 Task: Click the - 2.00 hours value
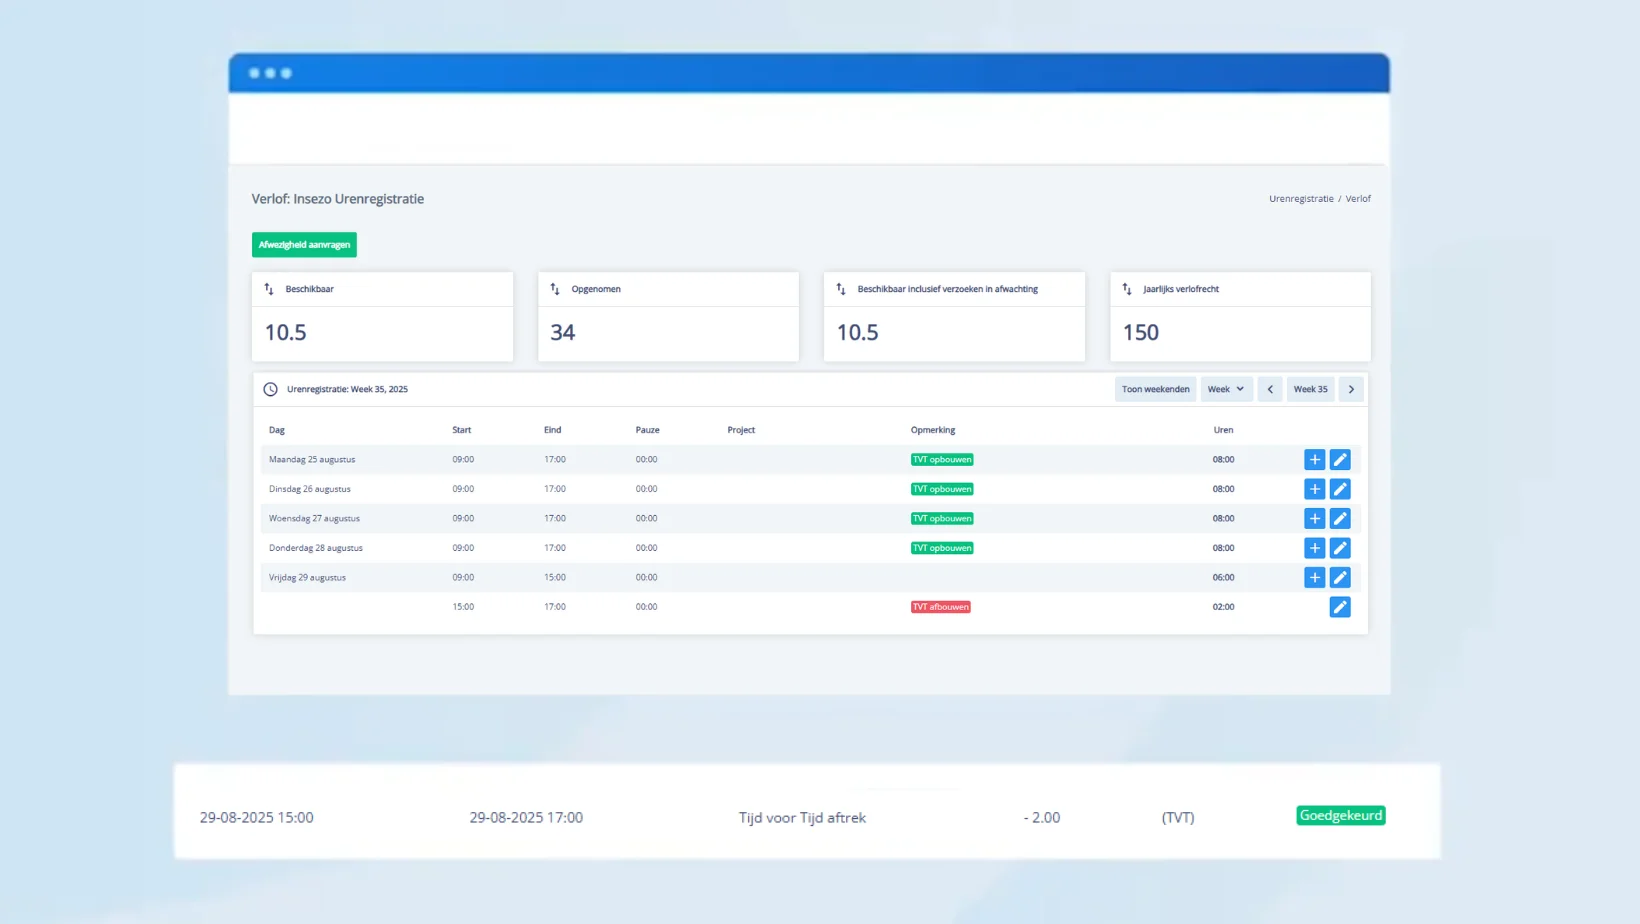[1042, 818]
